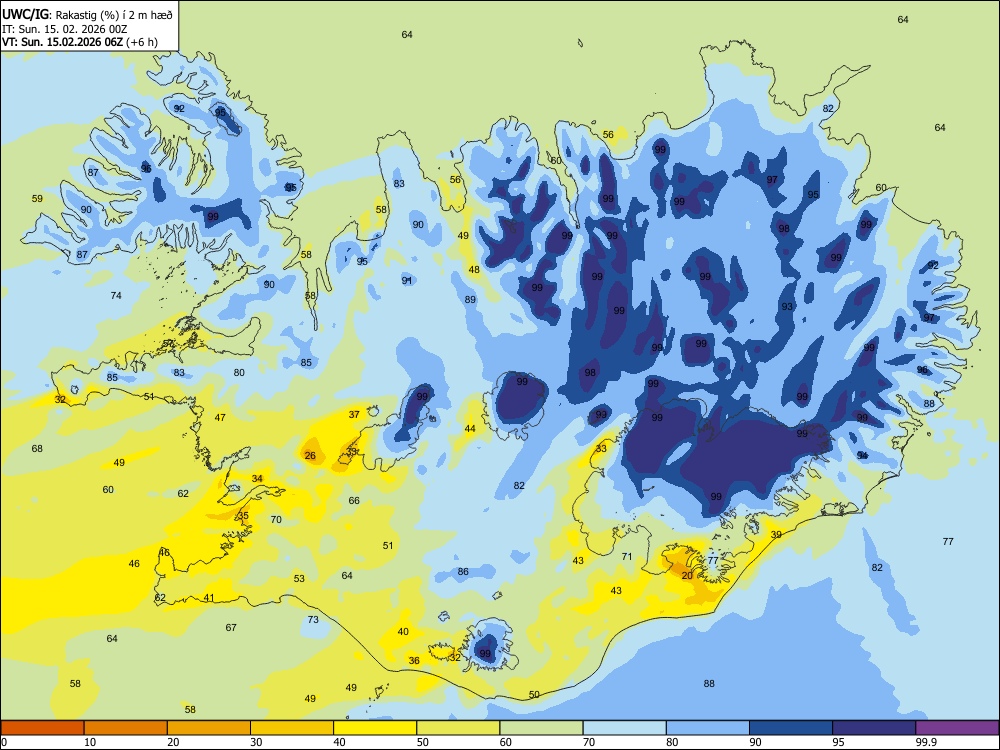Click the 80 humidity value on the map itself
The width and height of the screenshot is (1000, 750).
click(239, 372)
